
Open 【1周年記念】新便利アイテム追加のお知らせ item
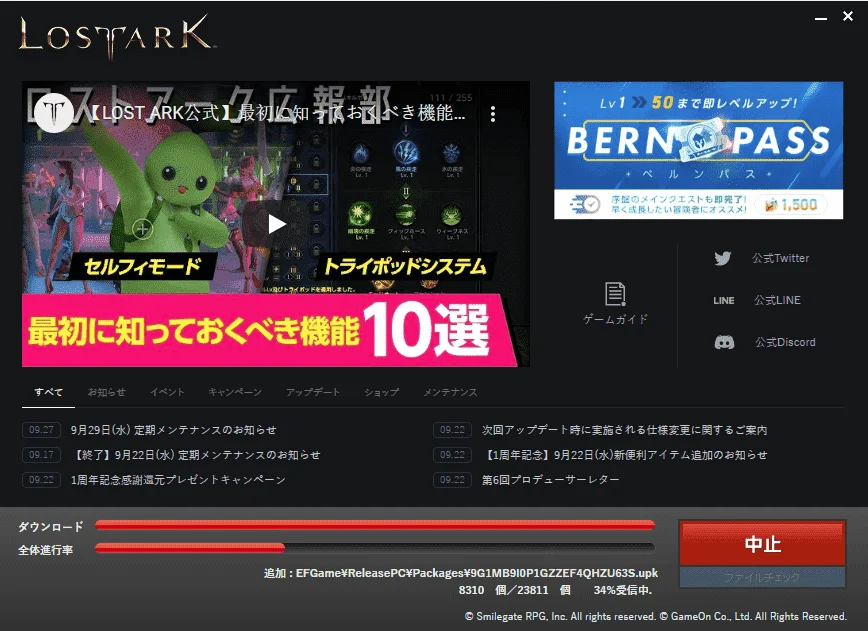click(624, 455)
